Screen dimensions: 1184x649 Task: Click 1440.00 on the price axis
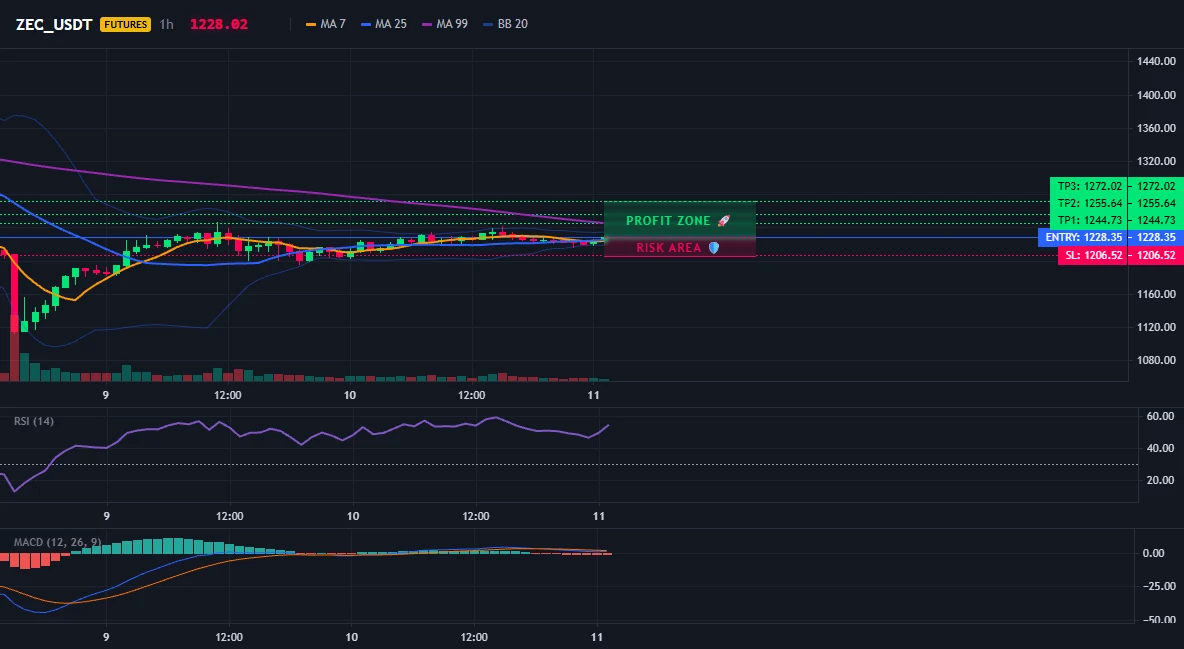point(1156,61)
